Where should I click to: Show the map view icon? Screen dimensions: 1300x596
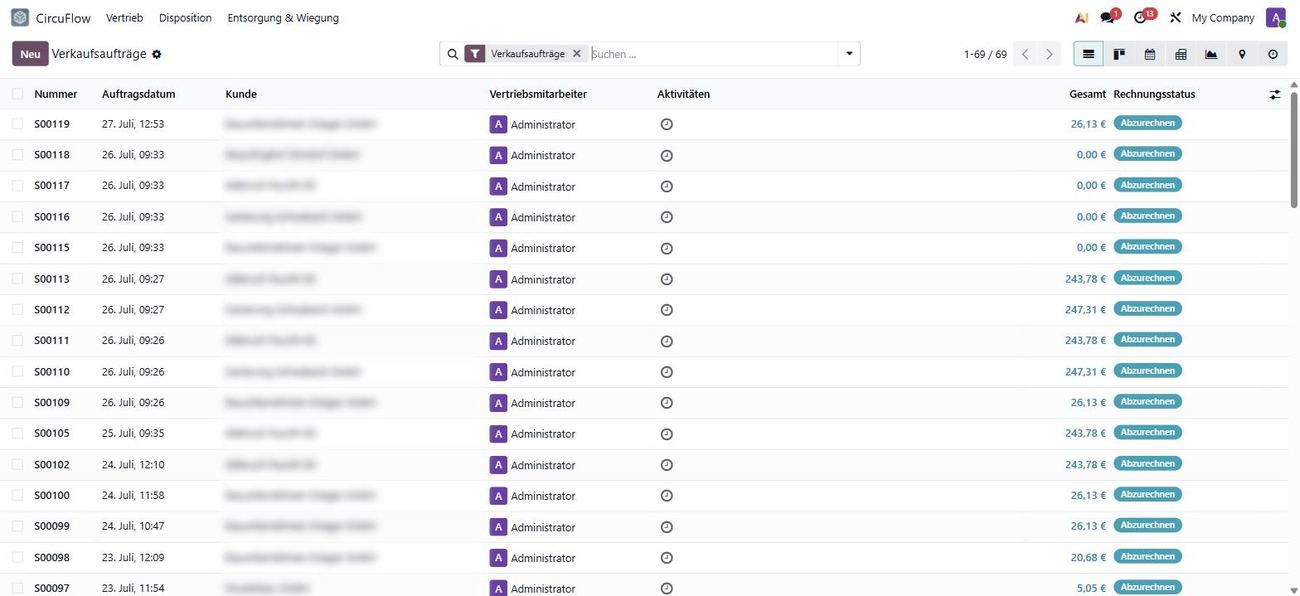click(1242, 54)
